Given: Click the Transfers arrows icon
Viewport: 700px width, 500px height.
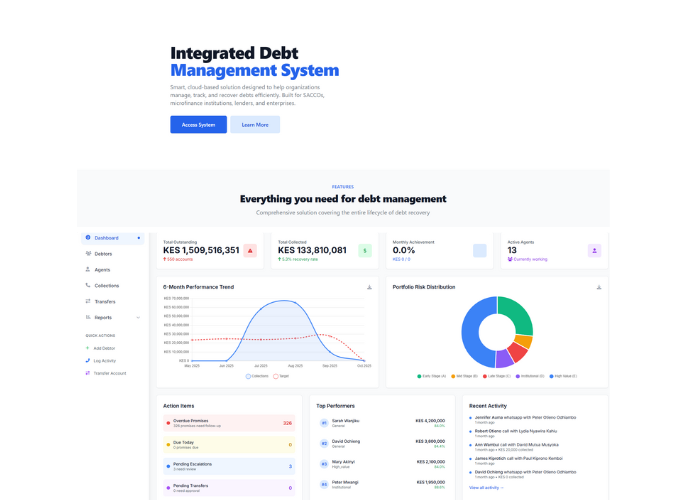Looking at the screenshot, I should [87, 301].
